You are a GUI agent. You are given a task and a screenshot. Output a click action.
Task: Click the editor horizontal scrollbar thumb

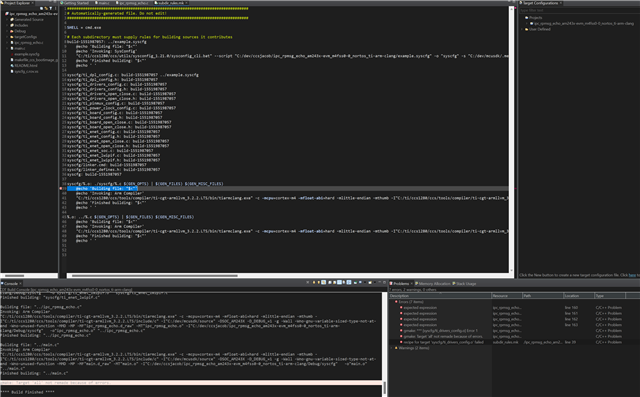point(155,275)
